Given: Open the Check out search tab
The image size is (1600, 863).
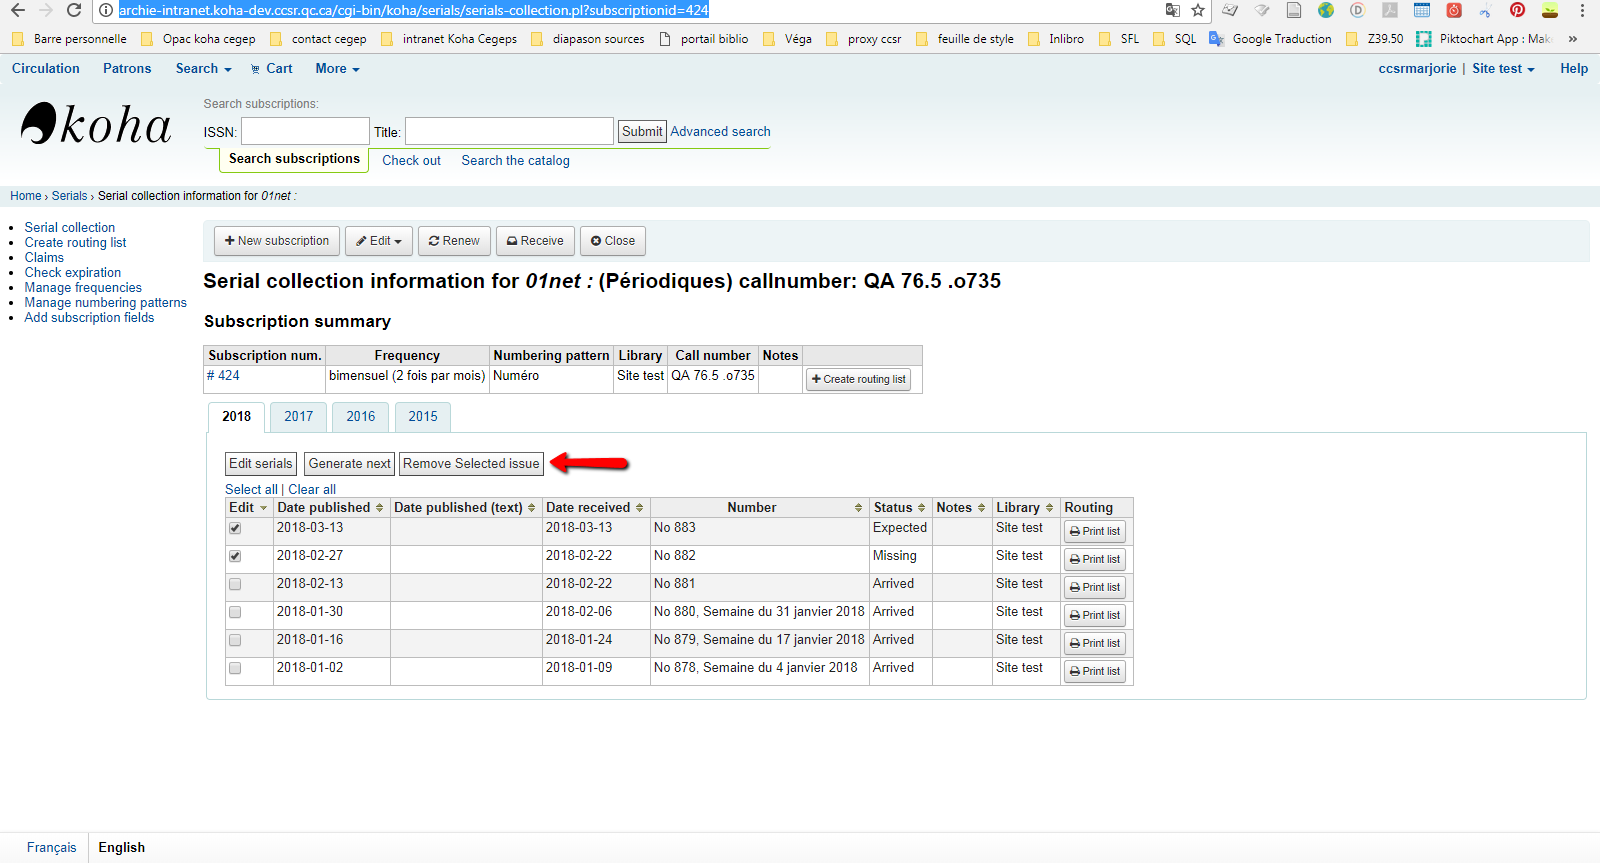Looking at the screenshot, I should 411,161.
